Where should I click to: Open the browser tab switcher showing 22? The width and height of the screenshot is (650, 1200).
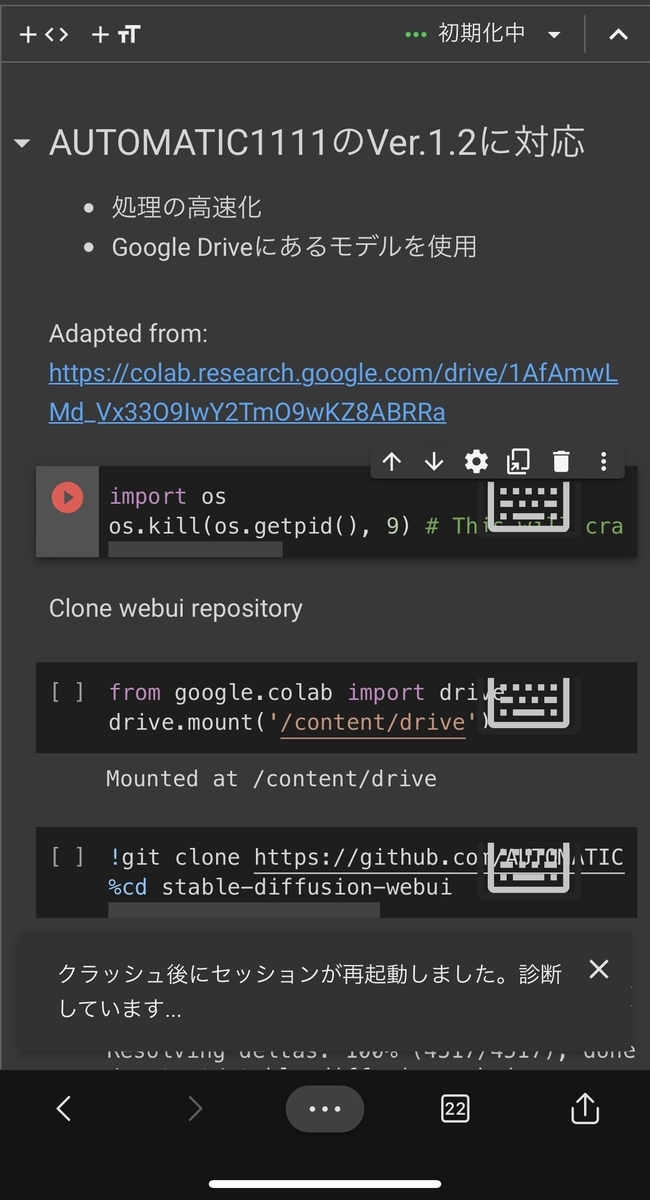455,1108
